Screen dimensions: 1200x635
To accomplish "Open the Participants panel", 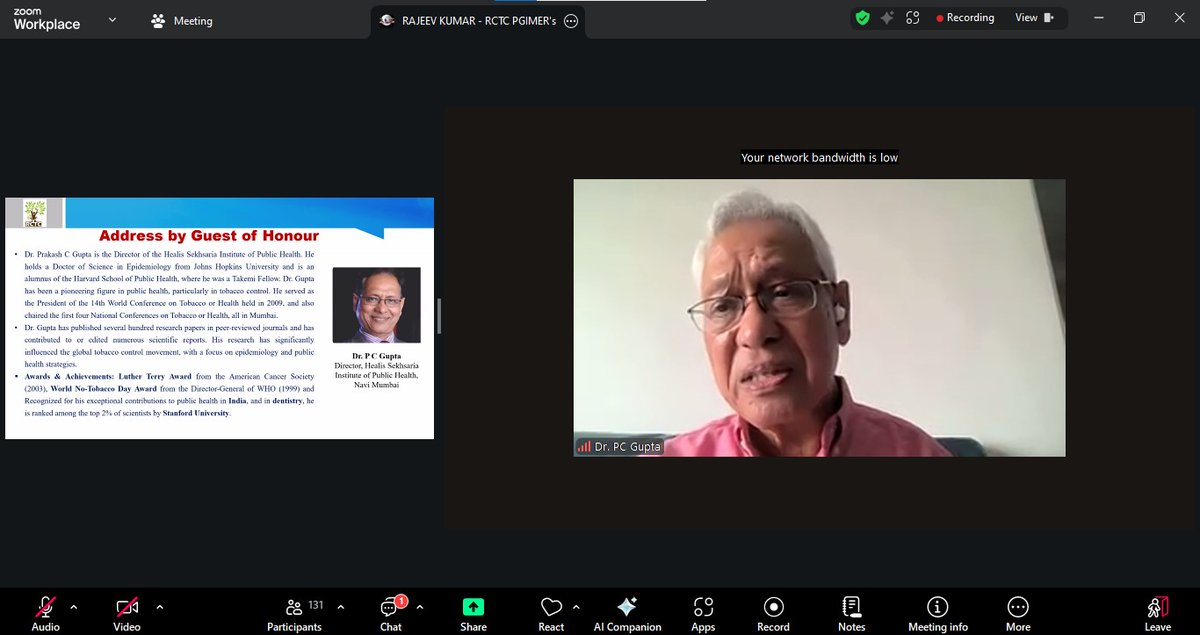I will pyautogui.click(x=294, y=612).
